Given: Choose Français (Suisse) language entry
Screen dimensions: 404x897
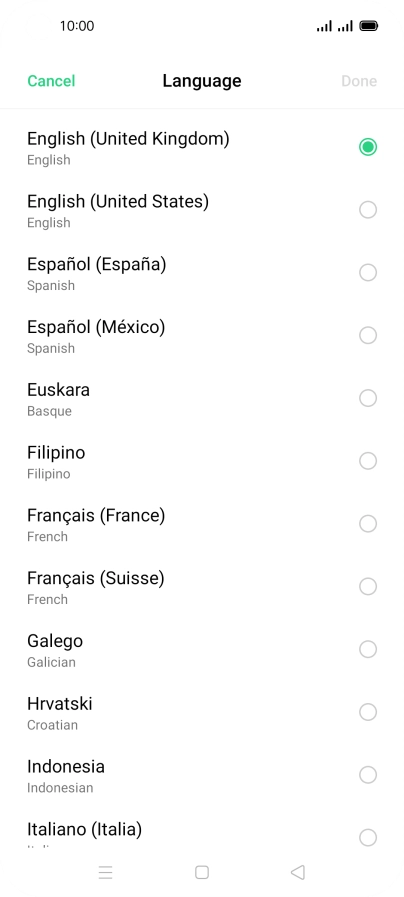Looking at the screenshot, I should (x=202, y=587).
